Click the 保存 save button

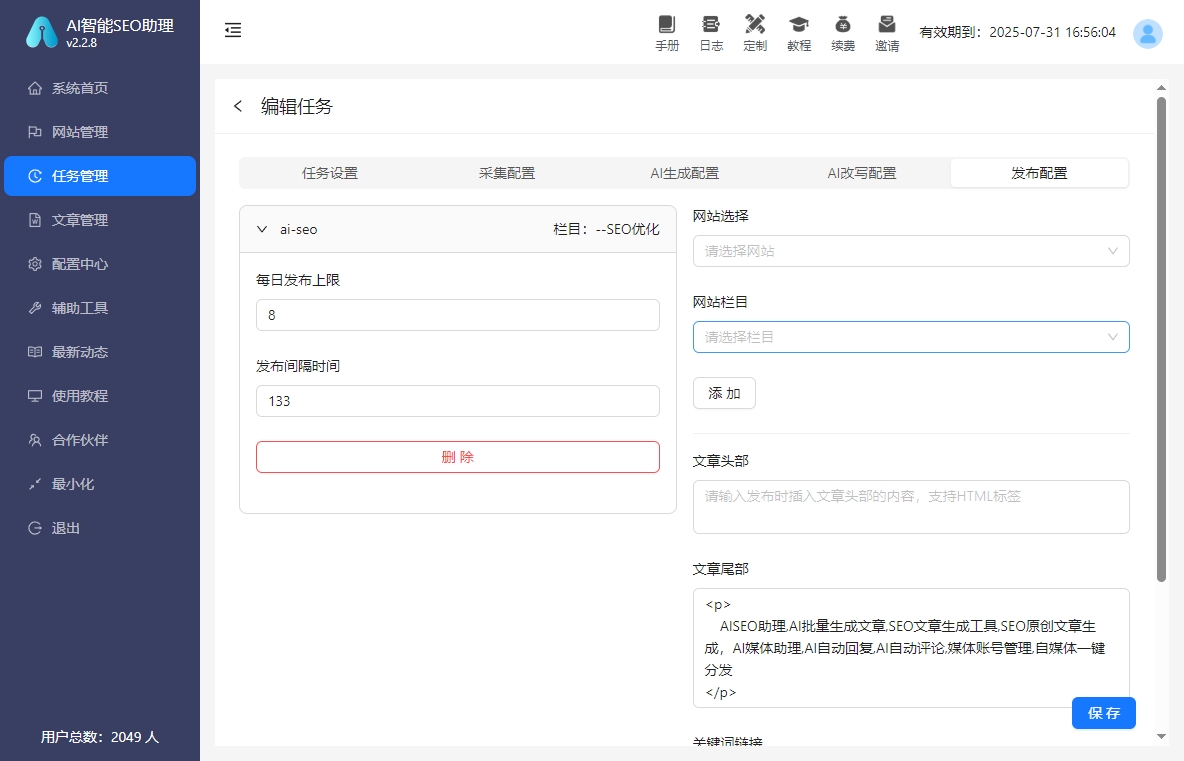point(1103,713)
